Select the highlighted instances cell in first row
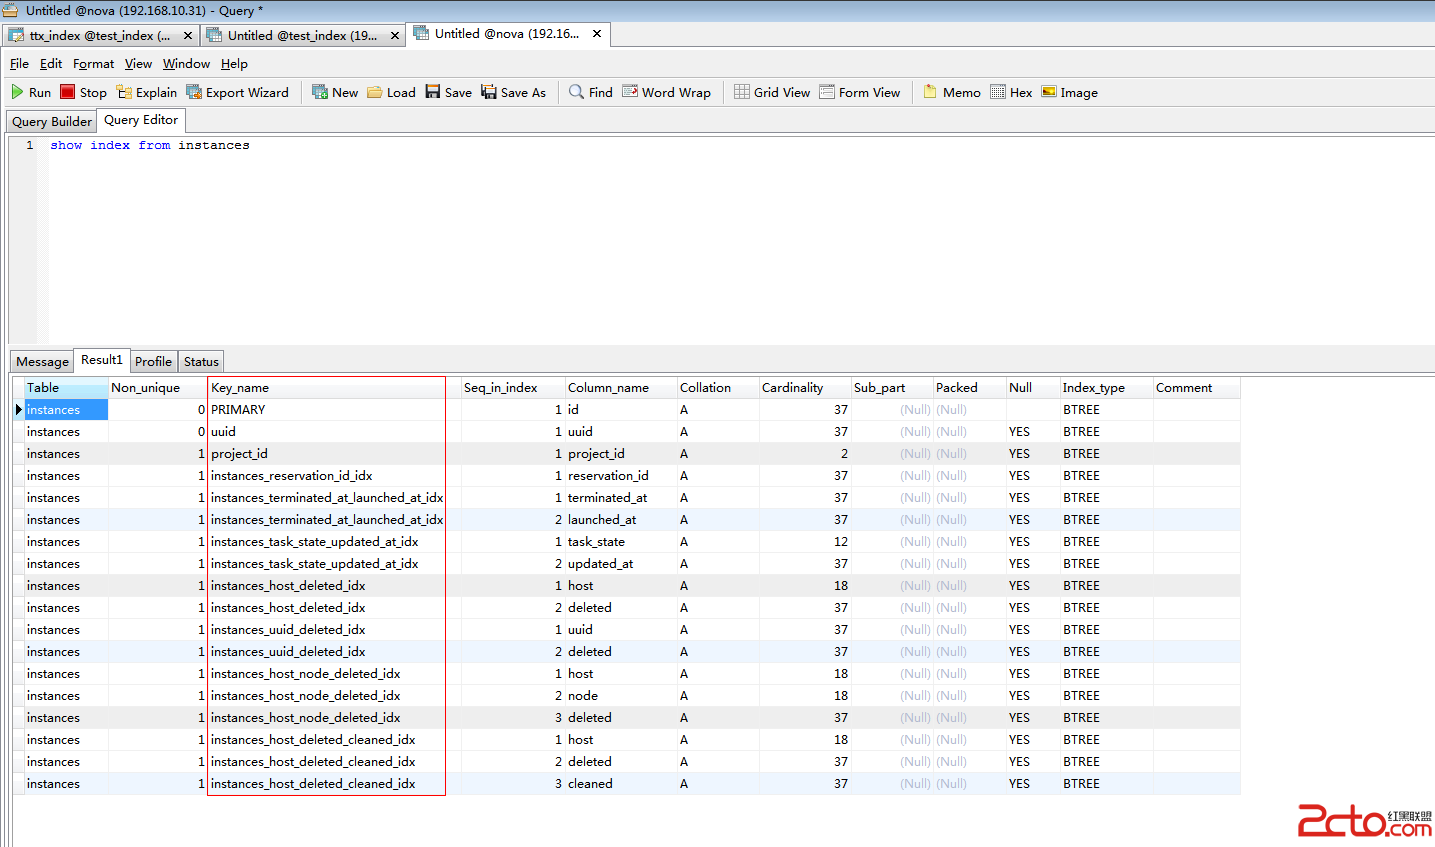 66,409
